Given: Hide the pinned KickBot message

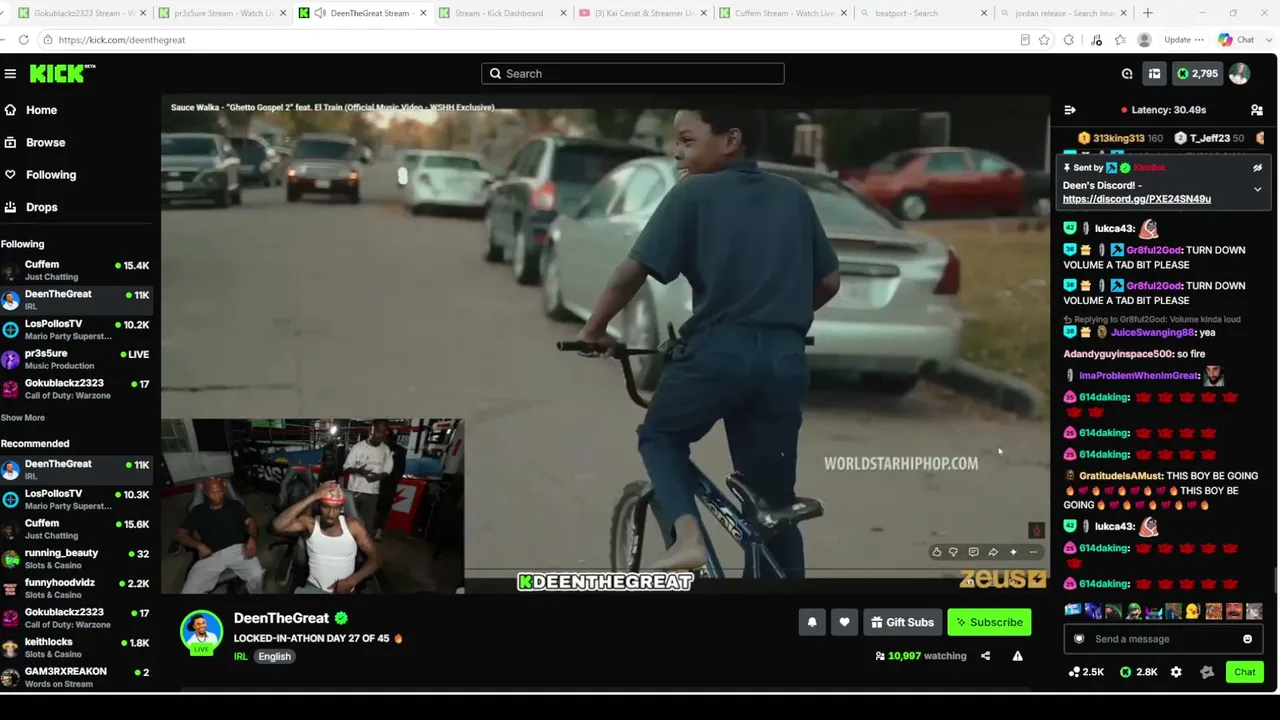Looking at the screenshot, I should tap(1258, 168).
